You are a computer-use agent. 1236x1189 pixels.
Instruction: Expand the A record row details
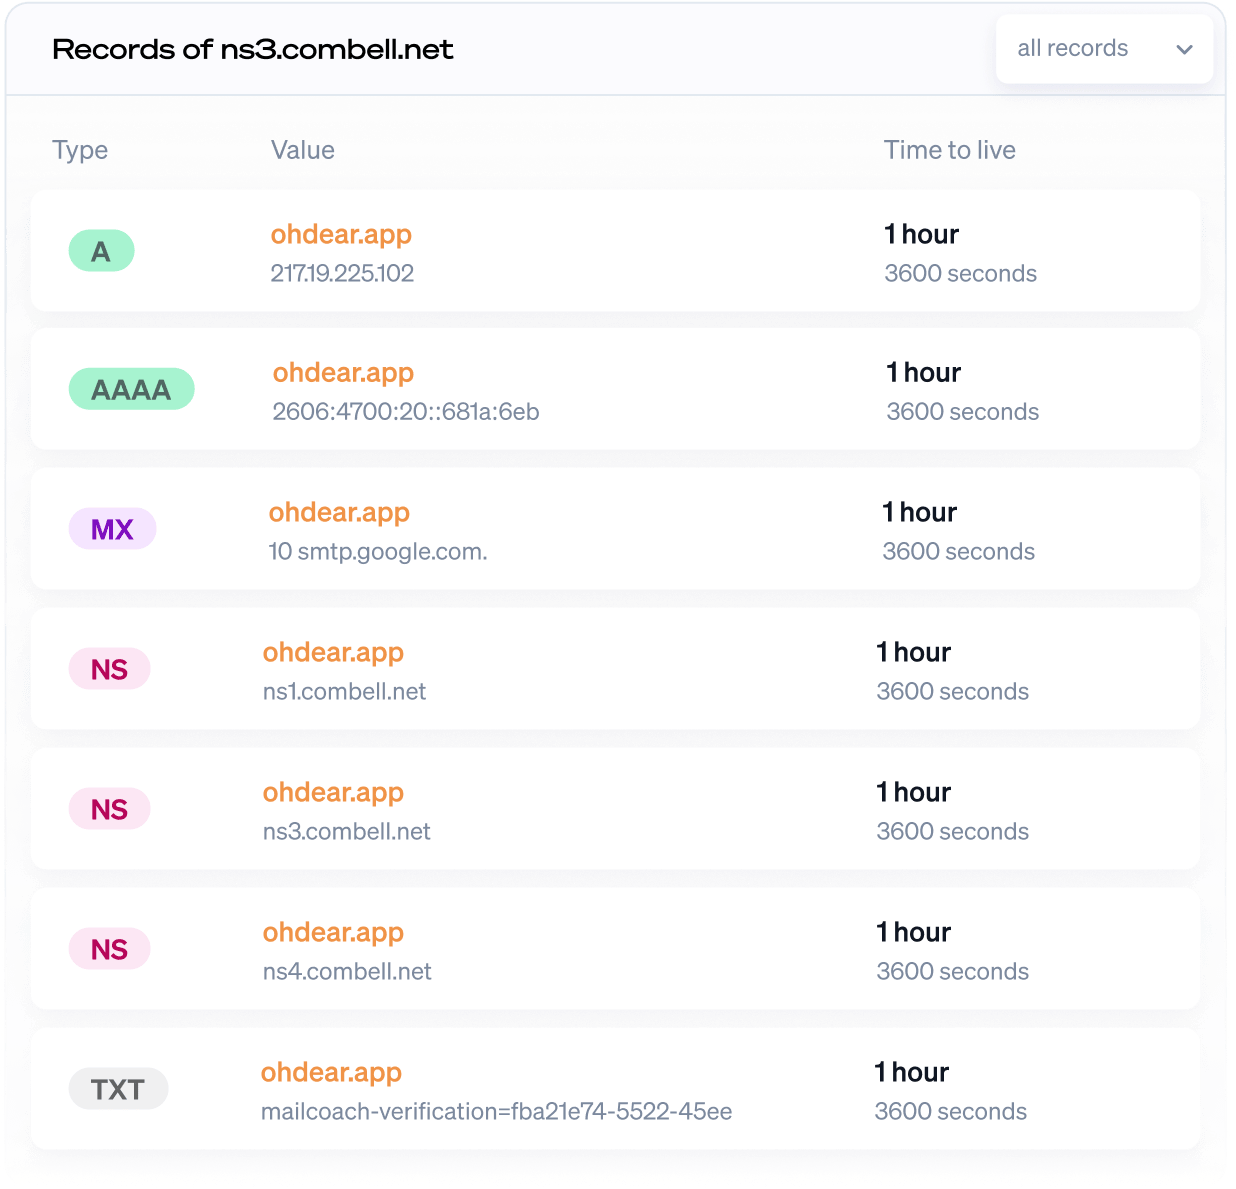[617, 251]
